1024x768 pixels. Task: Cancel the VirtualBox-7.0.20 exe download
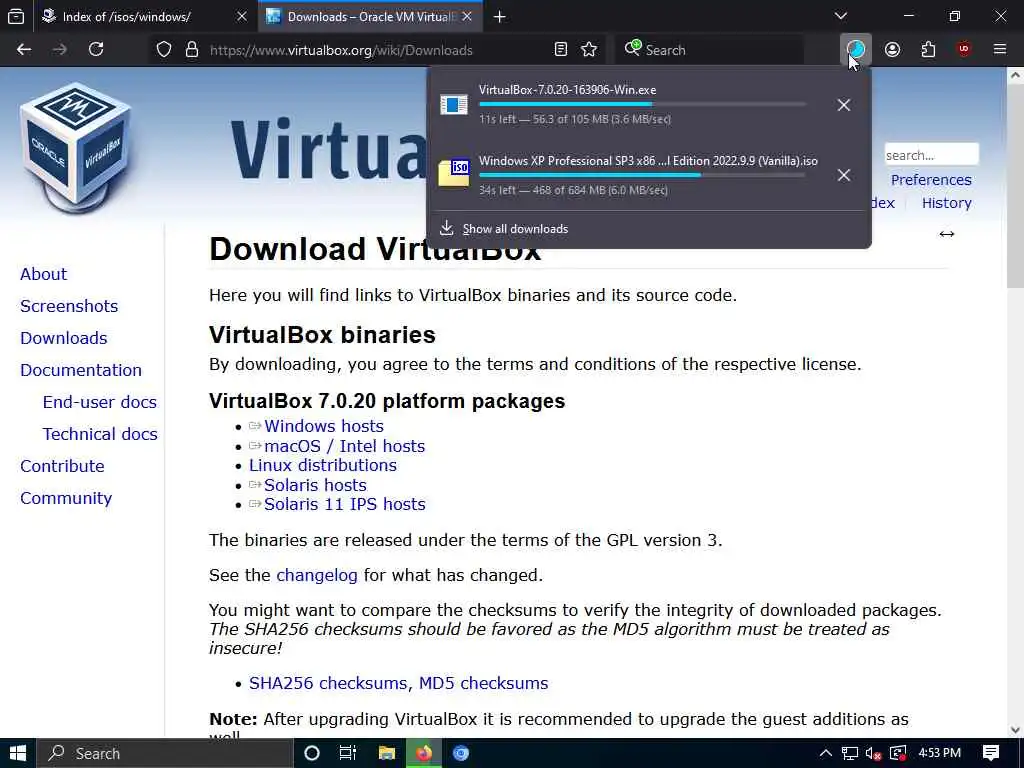(844, 104)
